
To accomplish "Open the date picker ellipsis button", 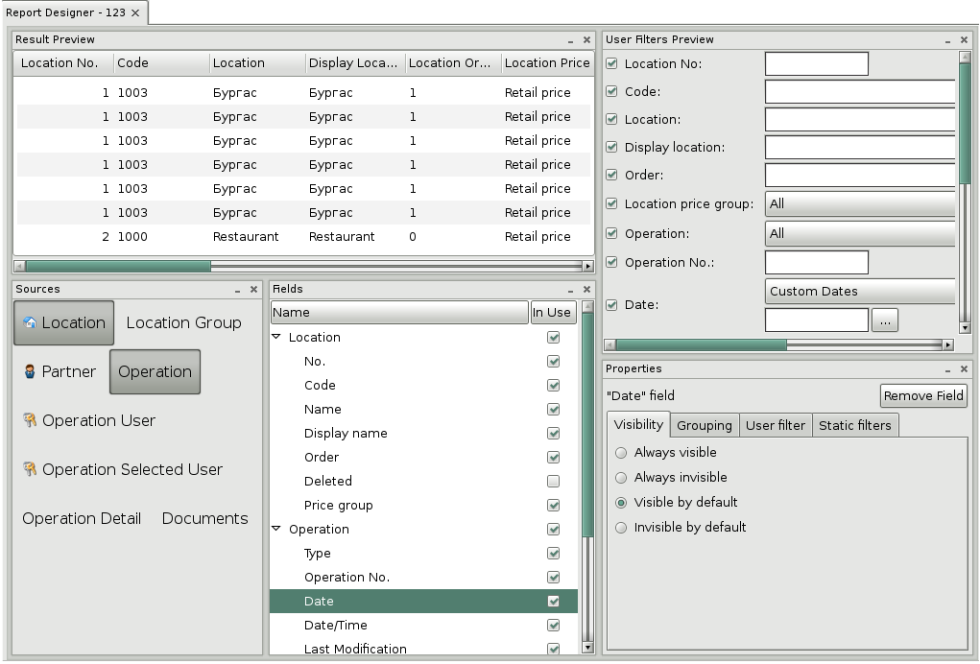I will [885, 321].
